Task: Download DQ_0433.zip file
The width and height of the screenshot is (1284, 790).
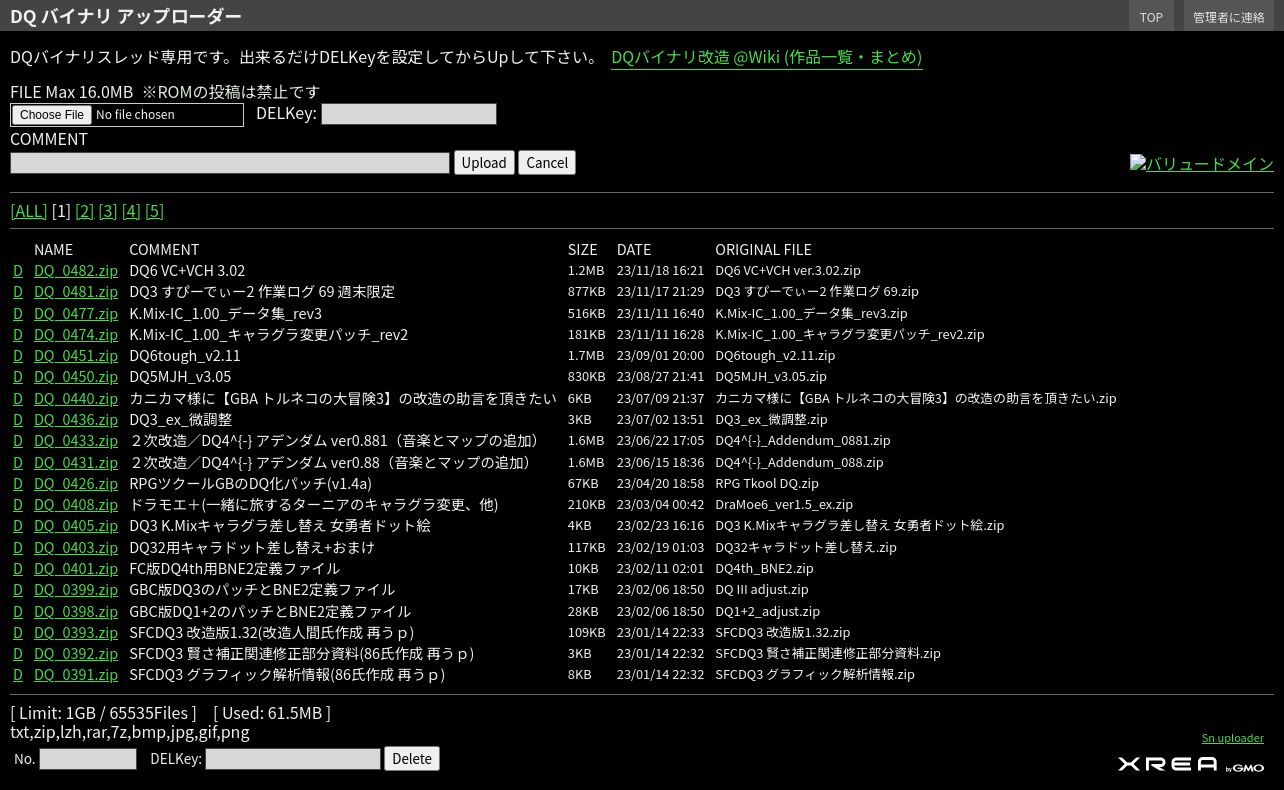Action: tap(76, 441)
